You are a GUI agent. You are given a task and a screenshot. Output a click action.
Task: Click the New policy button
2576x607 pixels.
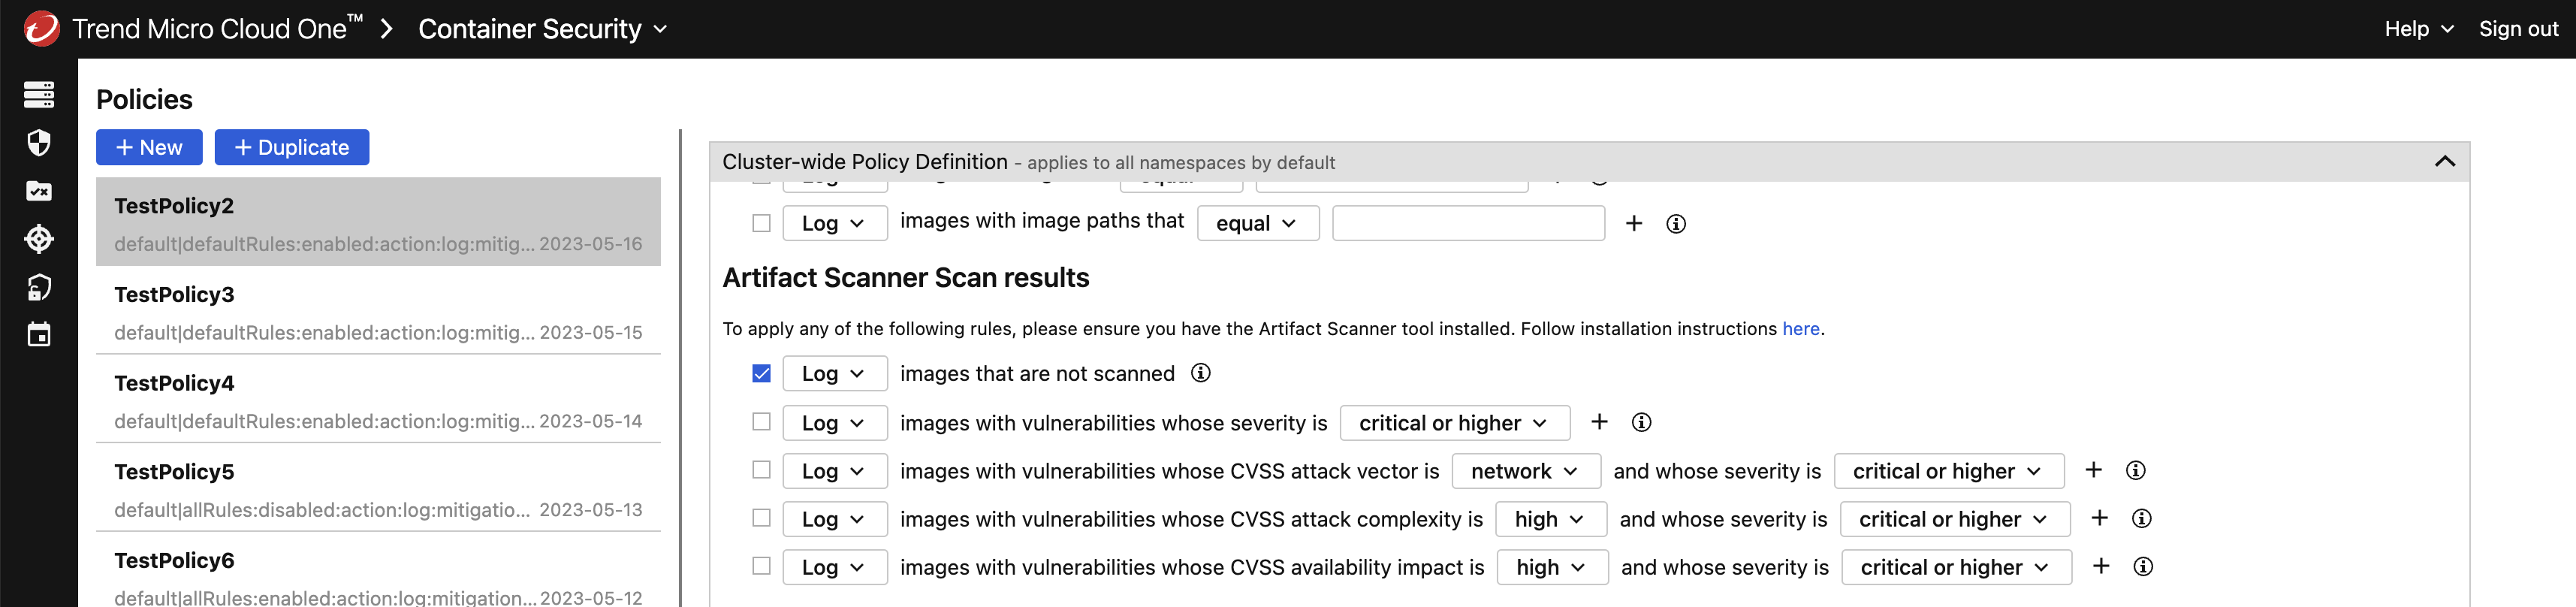(x=149, y=147)
